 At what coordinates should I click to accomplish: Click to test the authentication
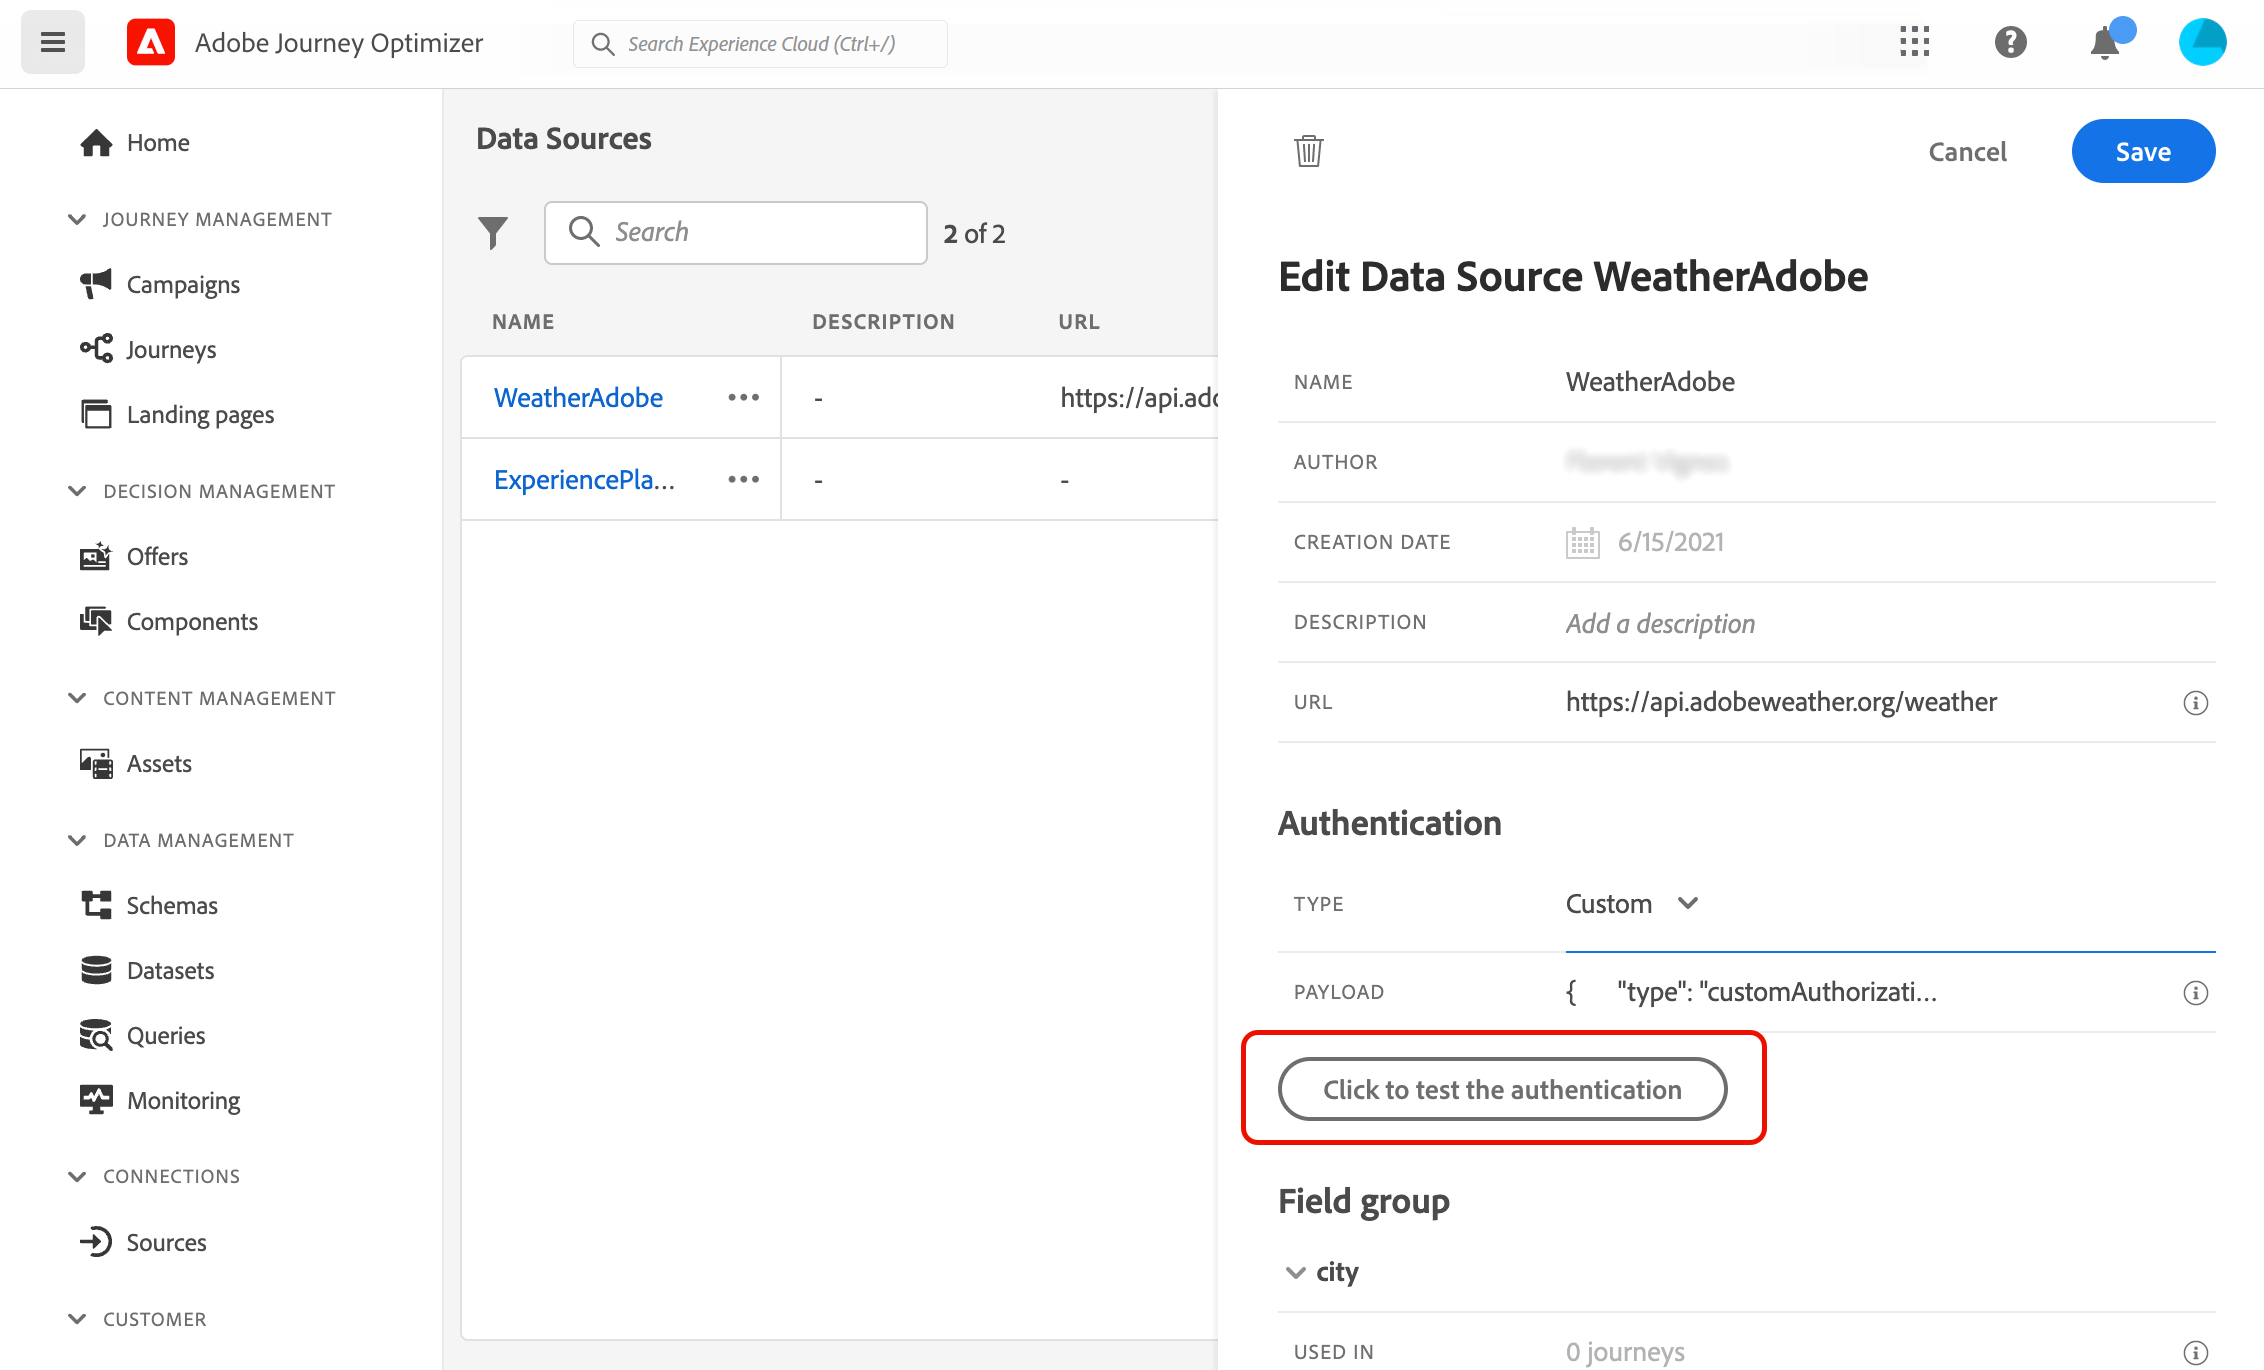[1502, 1089]
